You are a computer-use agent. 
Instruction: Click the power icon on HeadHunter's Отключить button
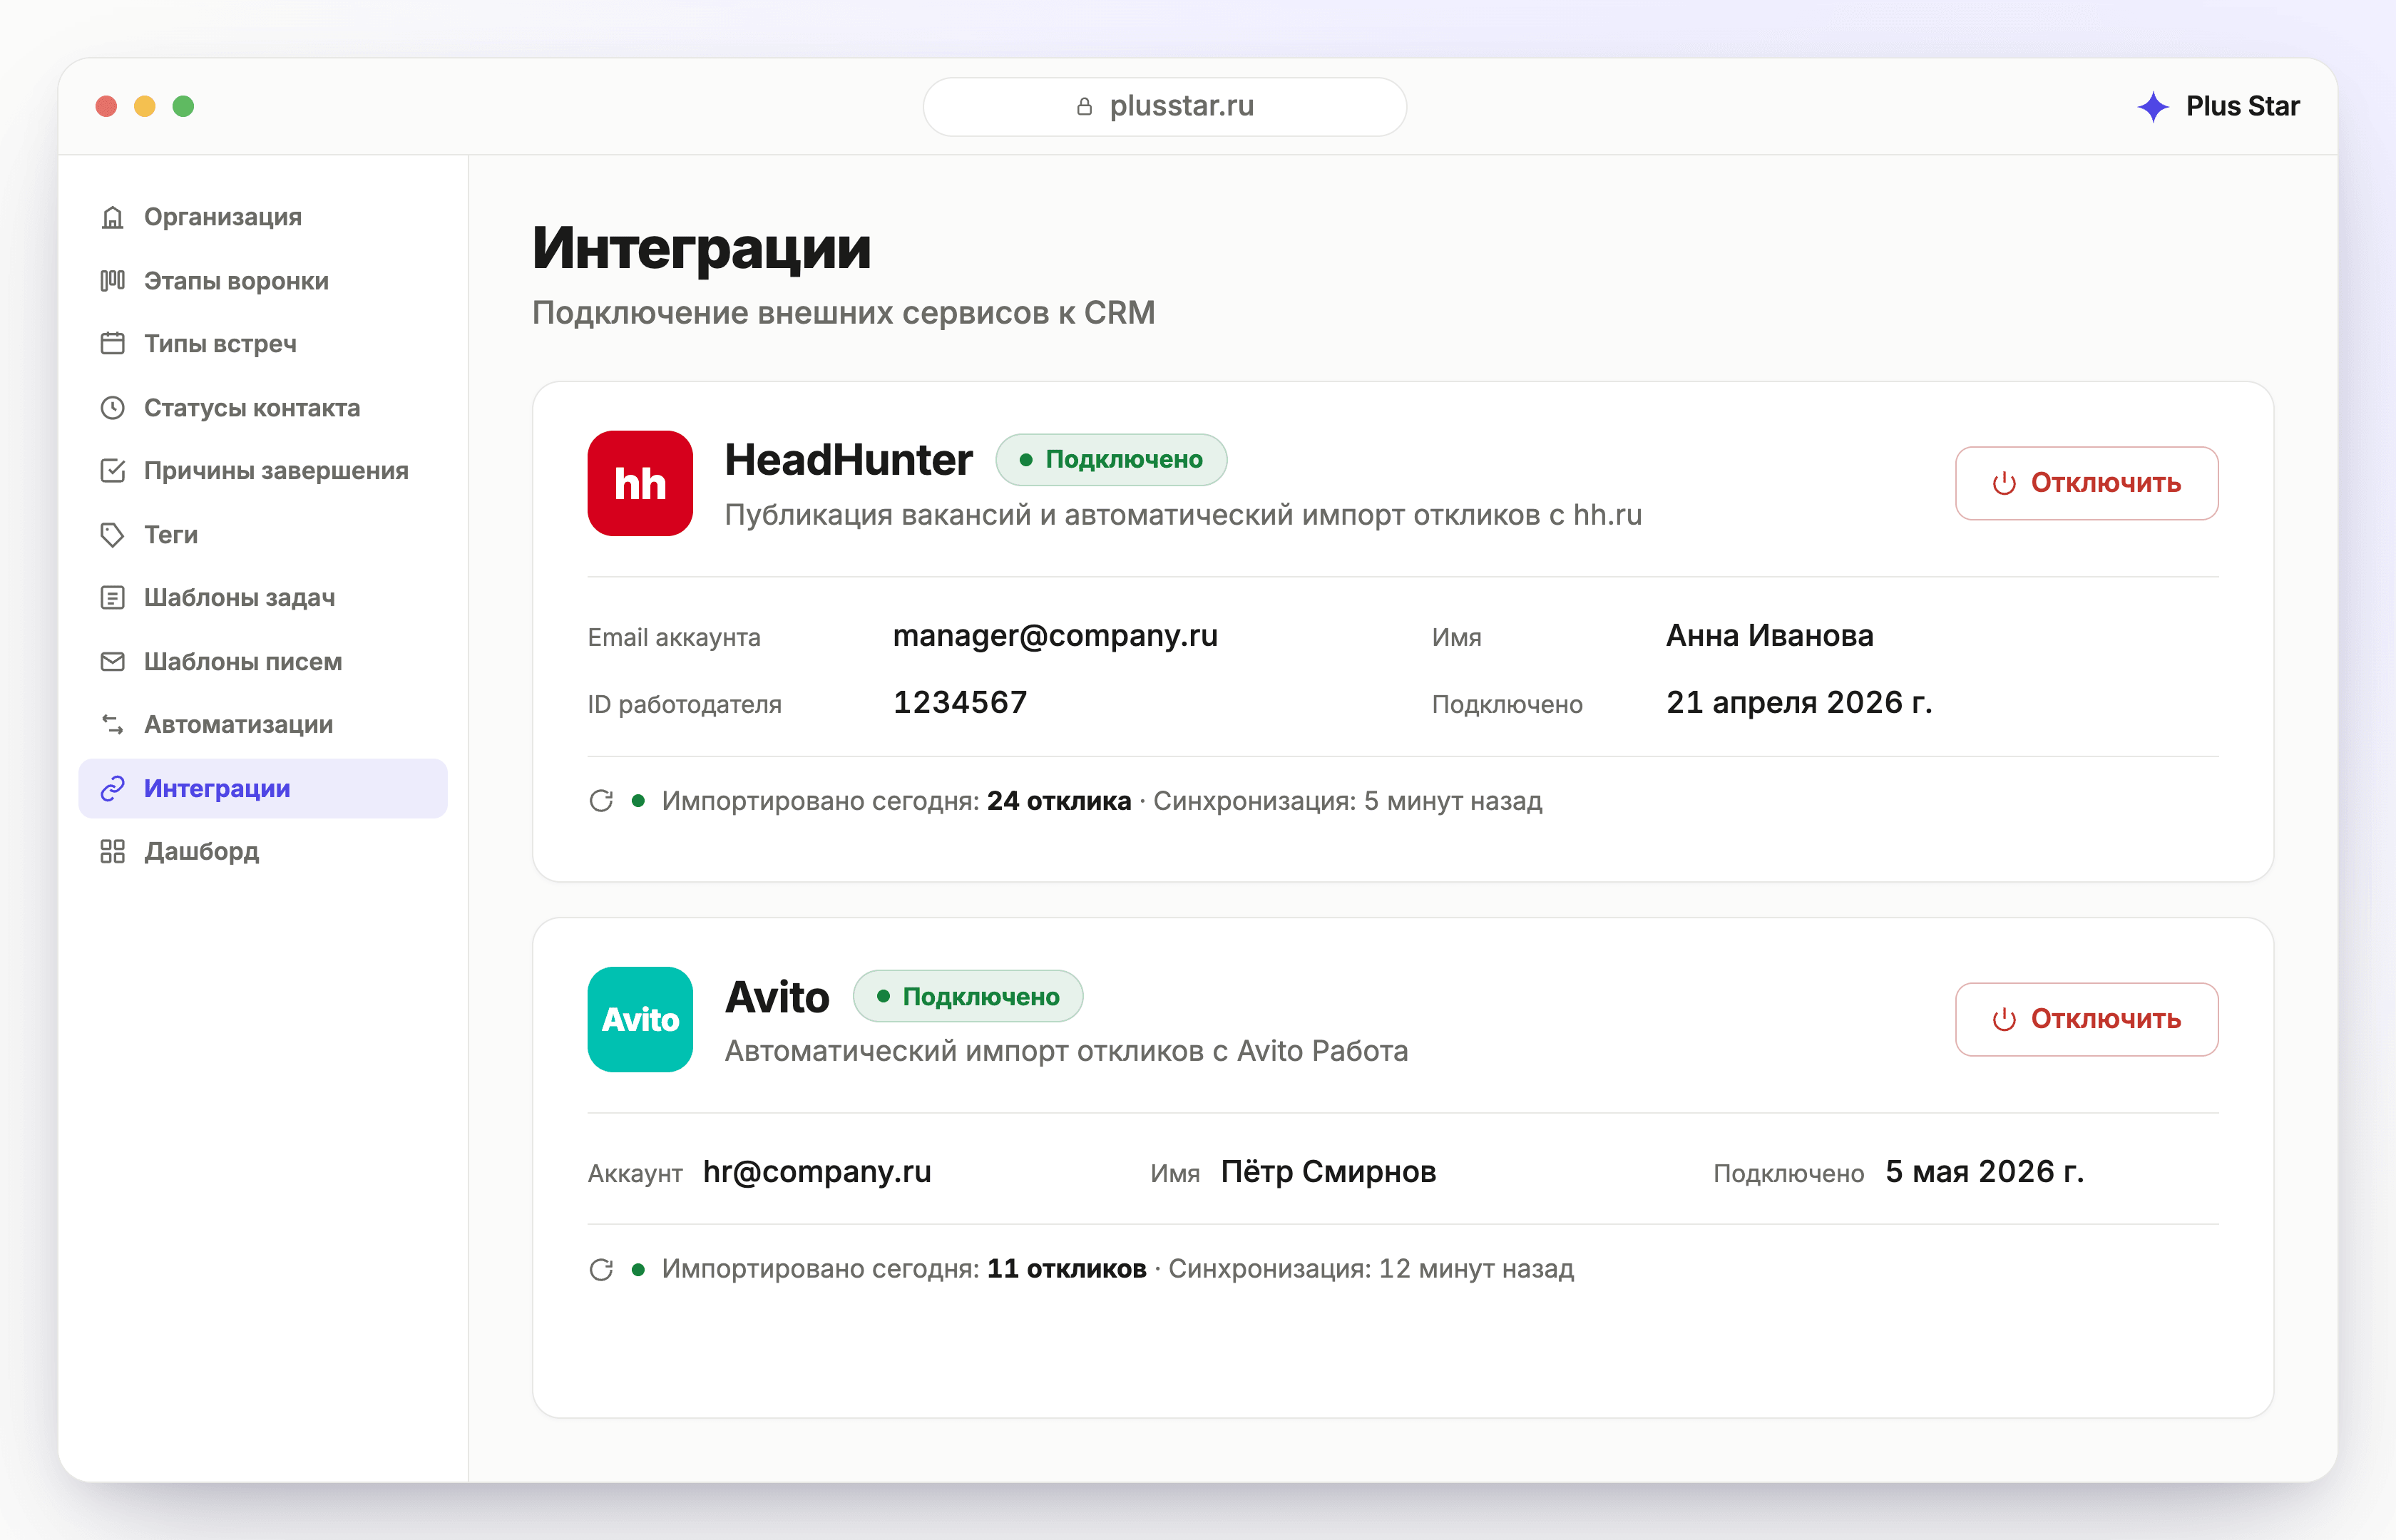coord(2004,484)
